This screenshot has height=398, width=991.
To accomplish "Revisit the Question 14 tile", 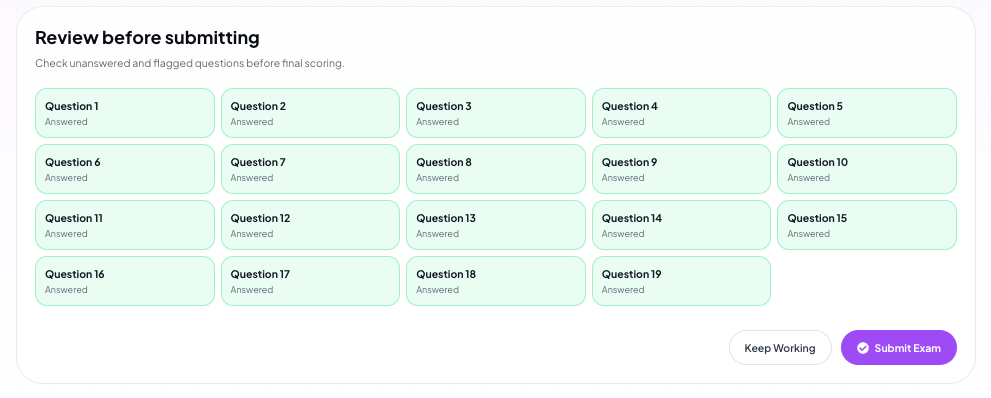I will coord(681,225).
